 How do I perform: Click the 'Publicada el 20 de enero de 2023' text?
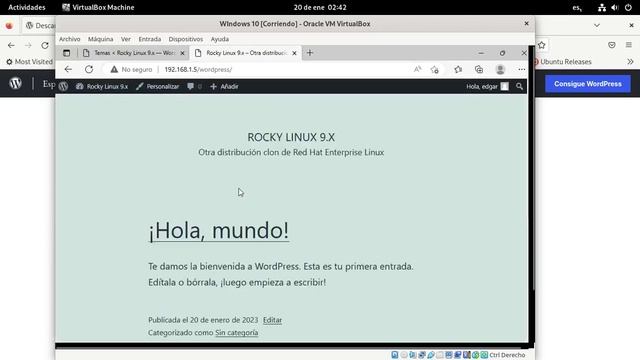click(x=203, y=320)
